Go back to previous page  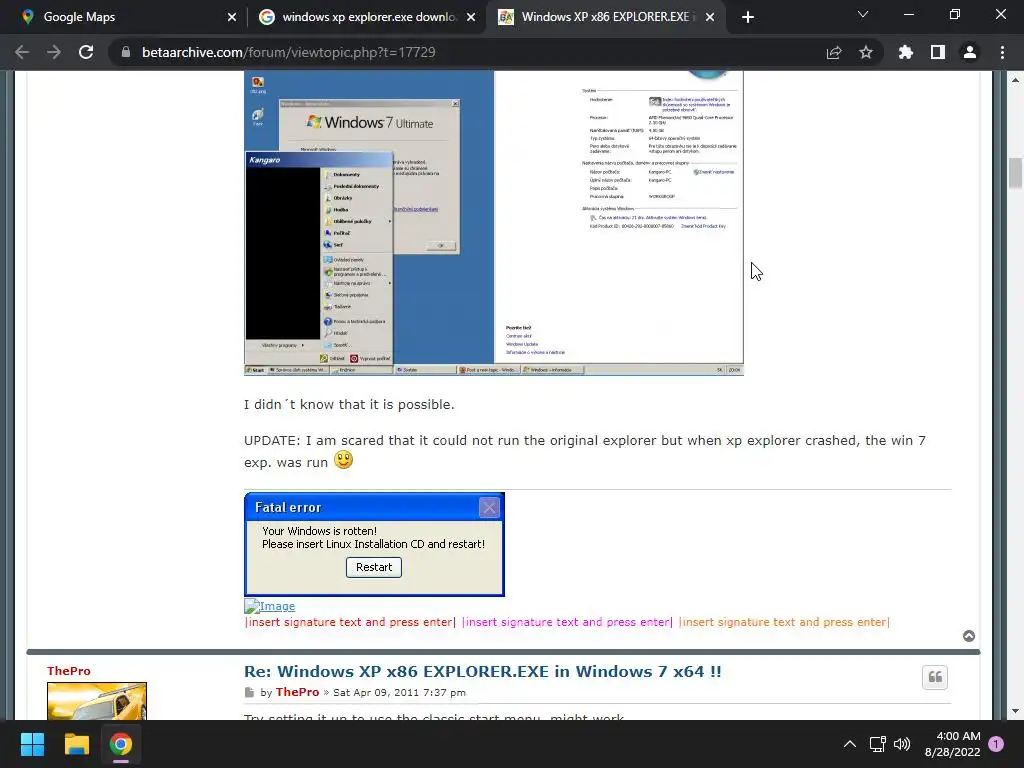22,52
